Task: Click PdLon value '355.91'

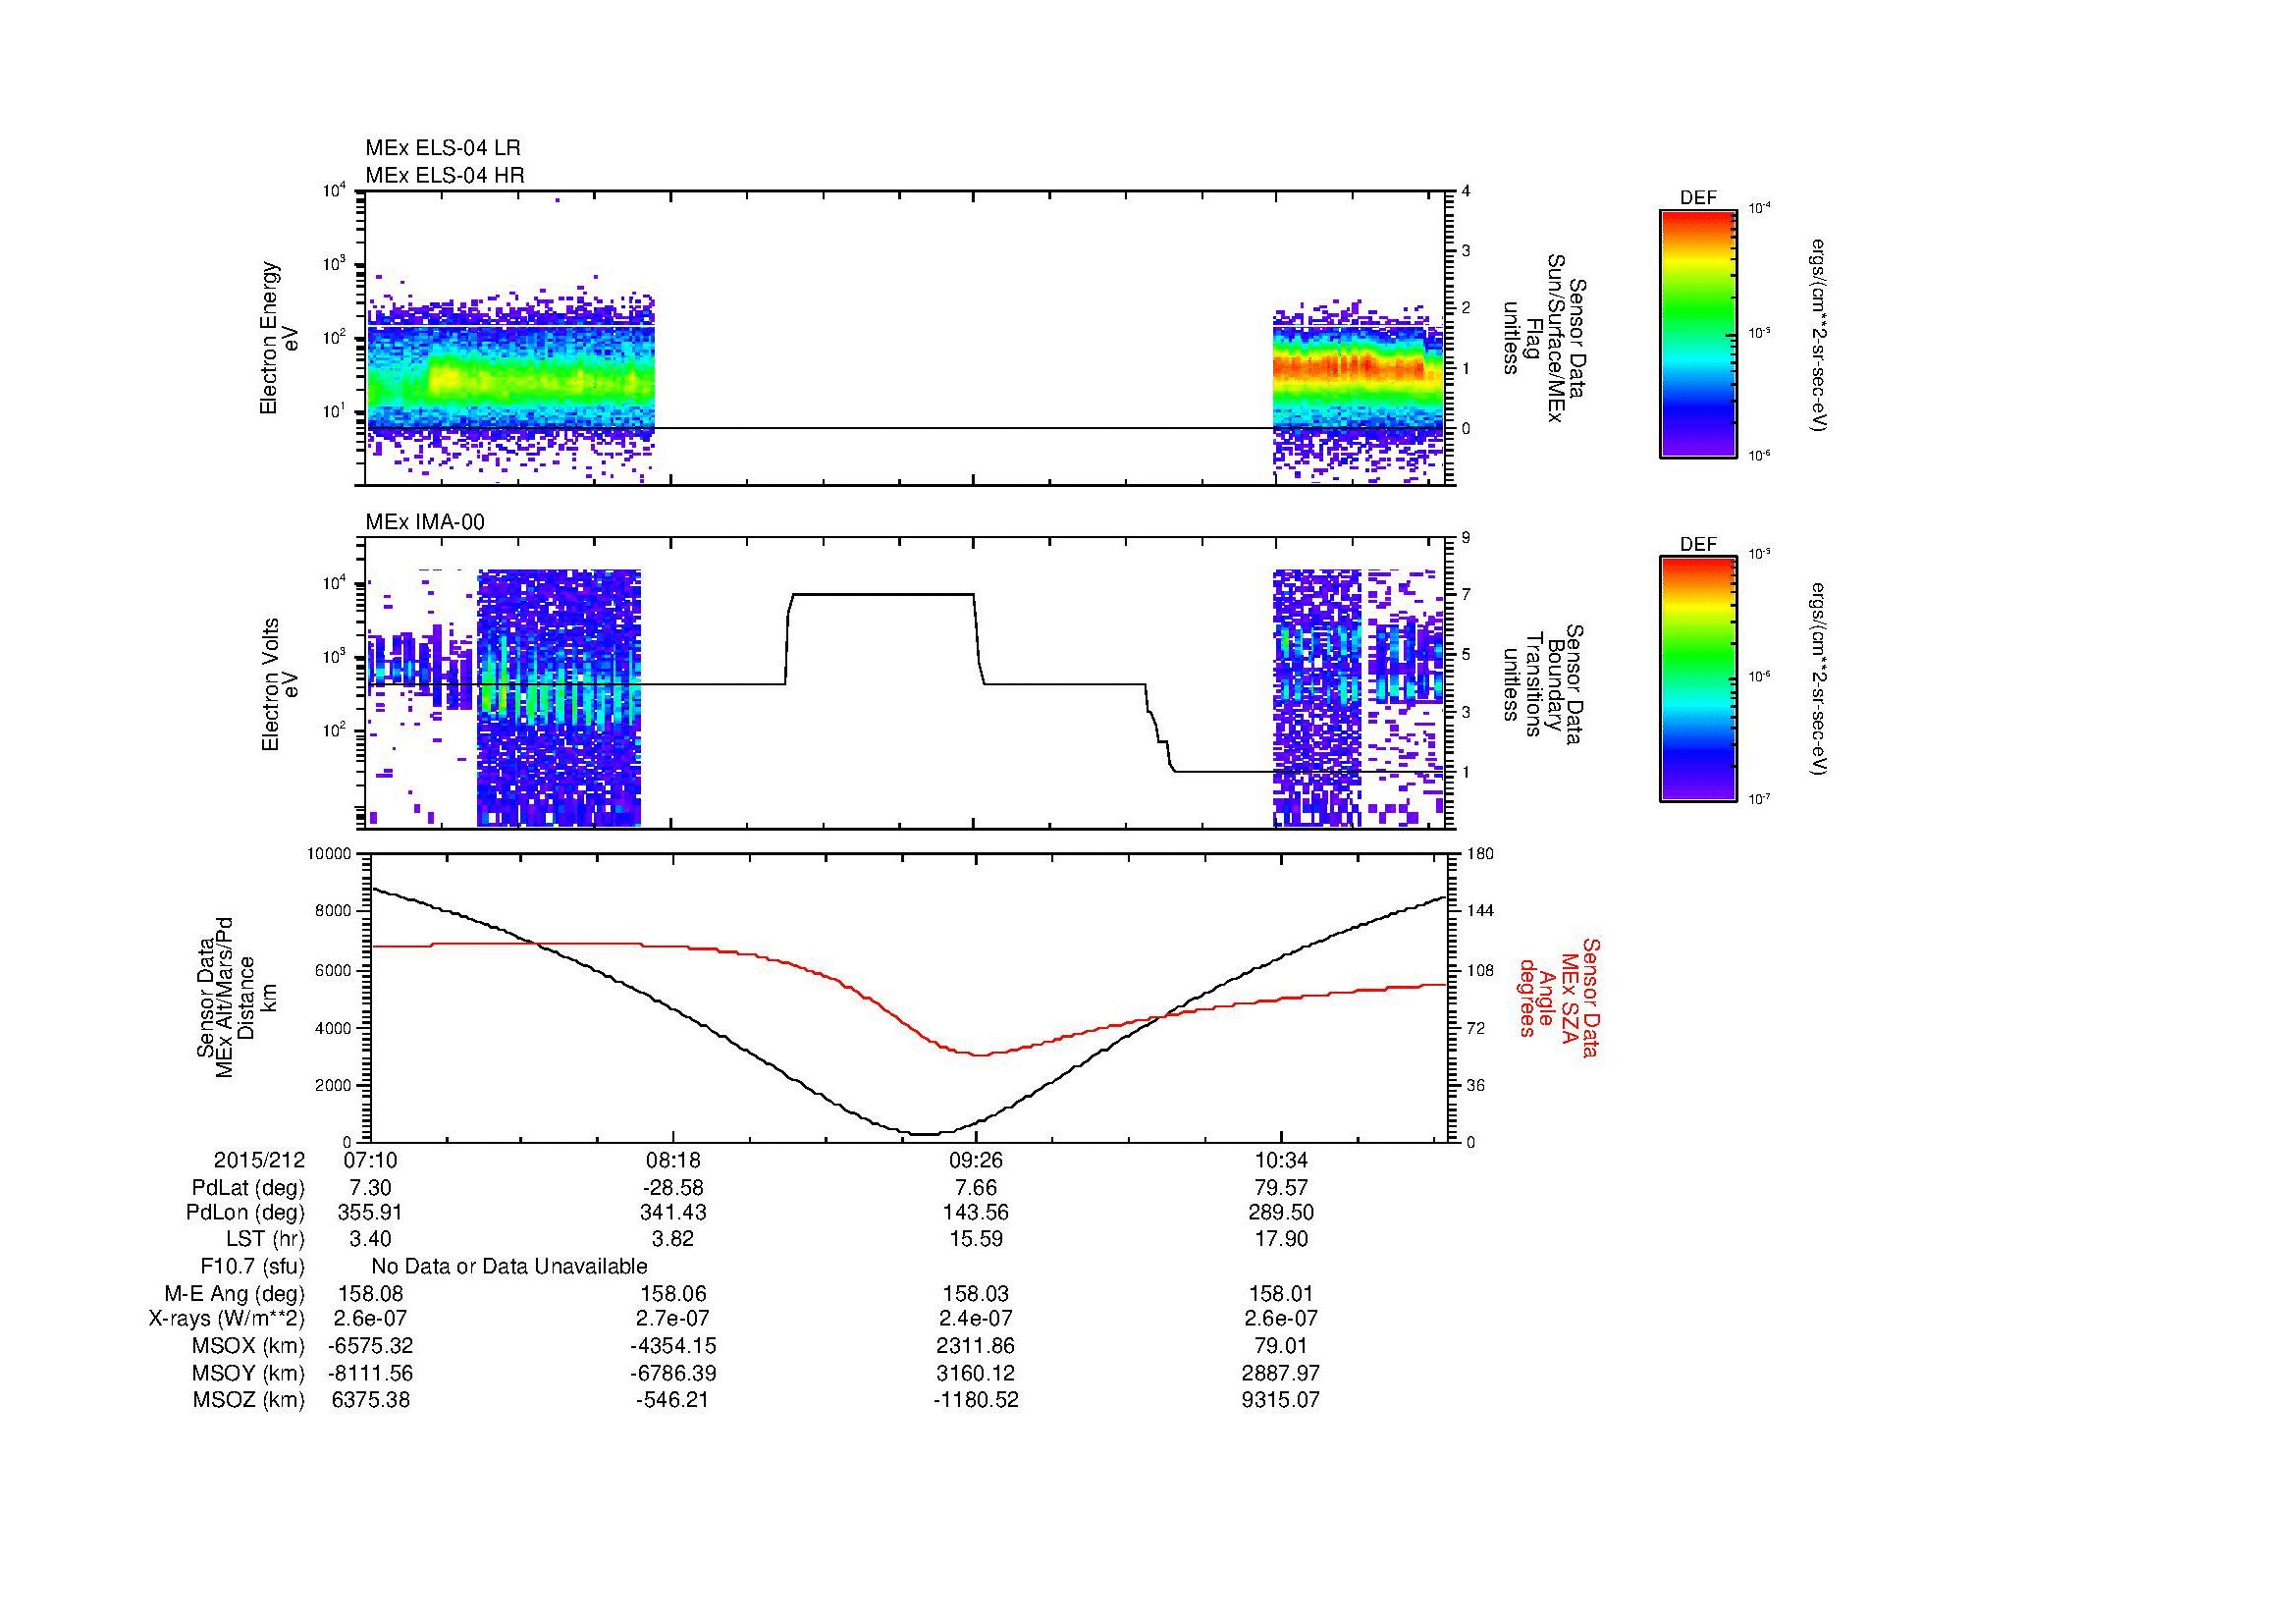Action: click(x=370, y=1213)
